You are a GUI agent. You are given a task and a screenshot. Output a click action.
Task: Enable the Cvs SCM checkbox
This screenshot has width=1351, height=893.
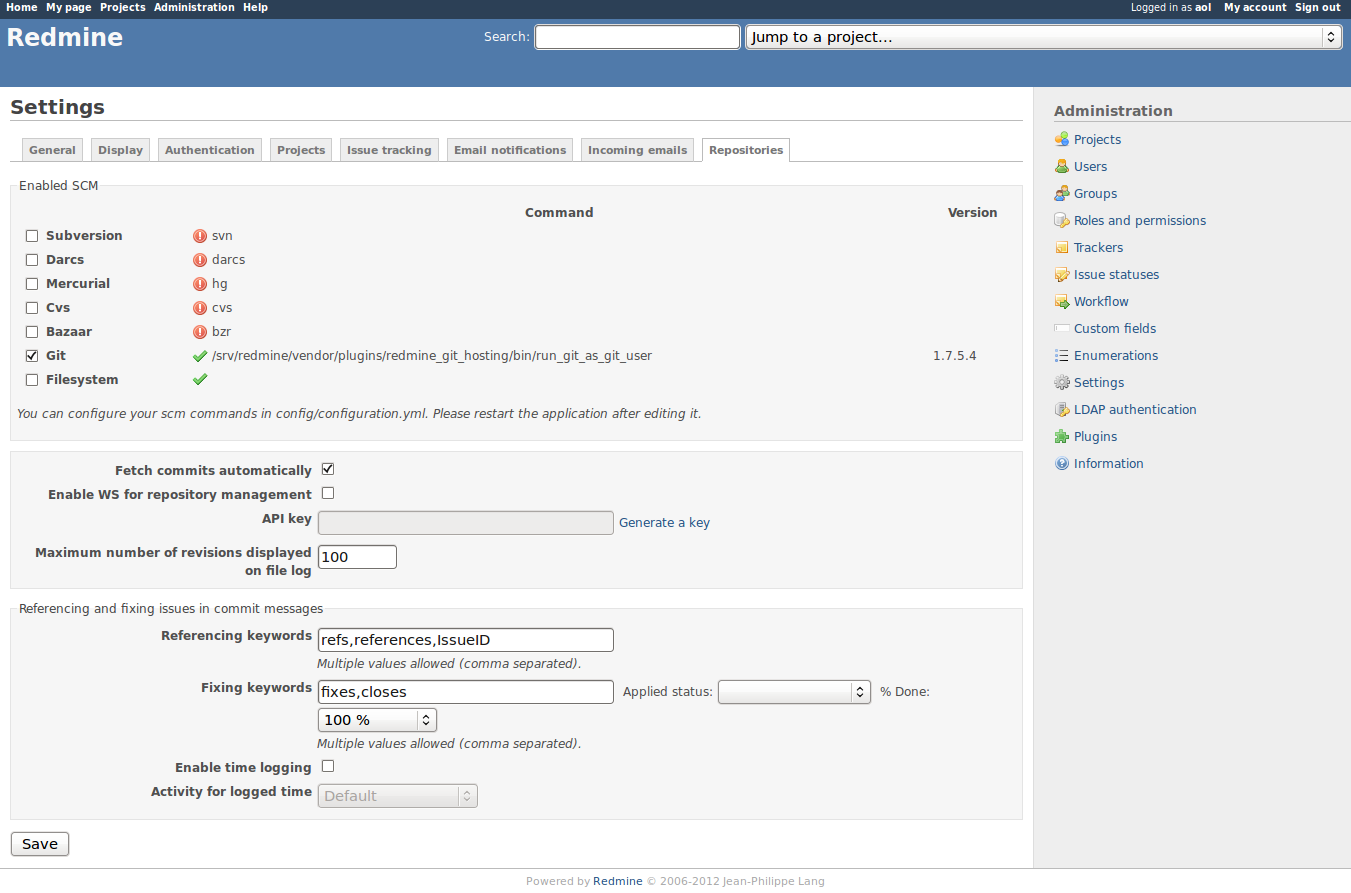pyautogui.click(x=32, y=308)
